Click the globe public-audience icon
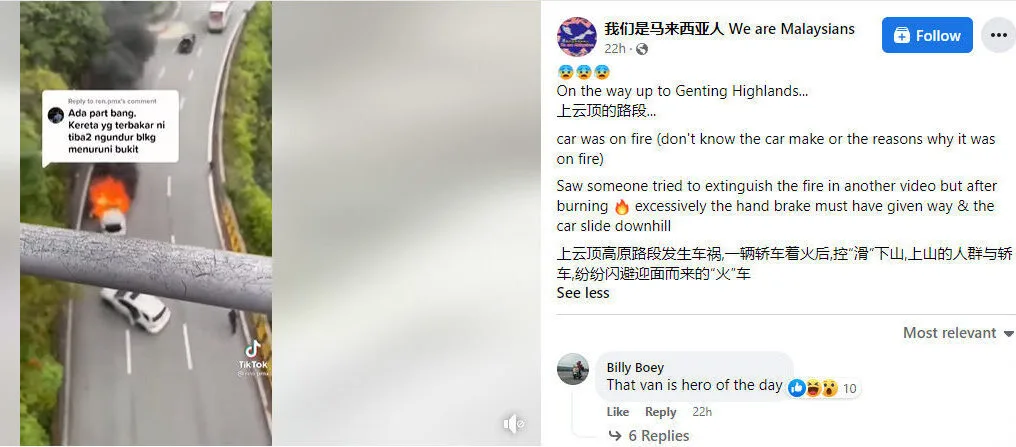 (641, 49)
